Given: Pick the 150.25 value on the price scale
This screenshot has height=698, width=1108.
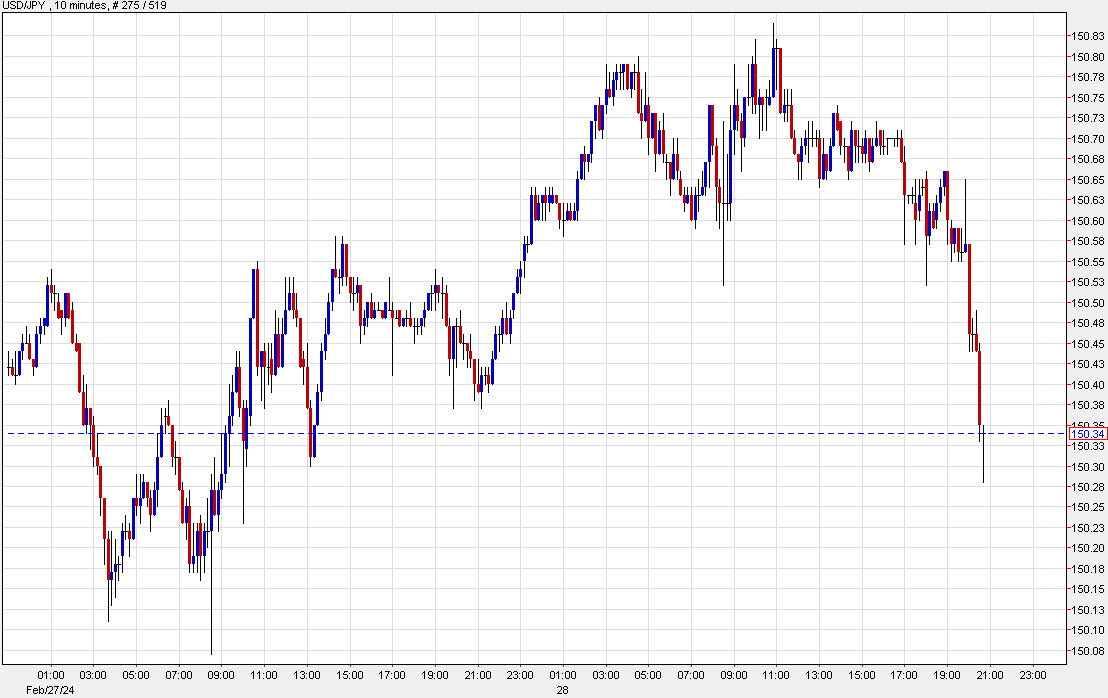Looking at the screenshot, I should coord(1088,507).
